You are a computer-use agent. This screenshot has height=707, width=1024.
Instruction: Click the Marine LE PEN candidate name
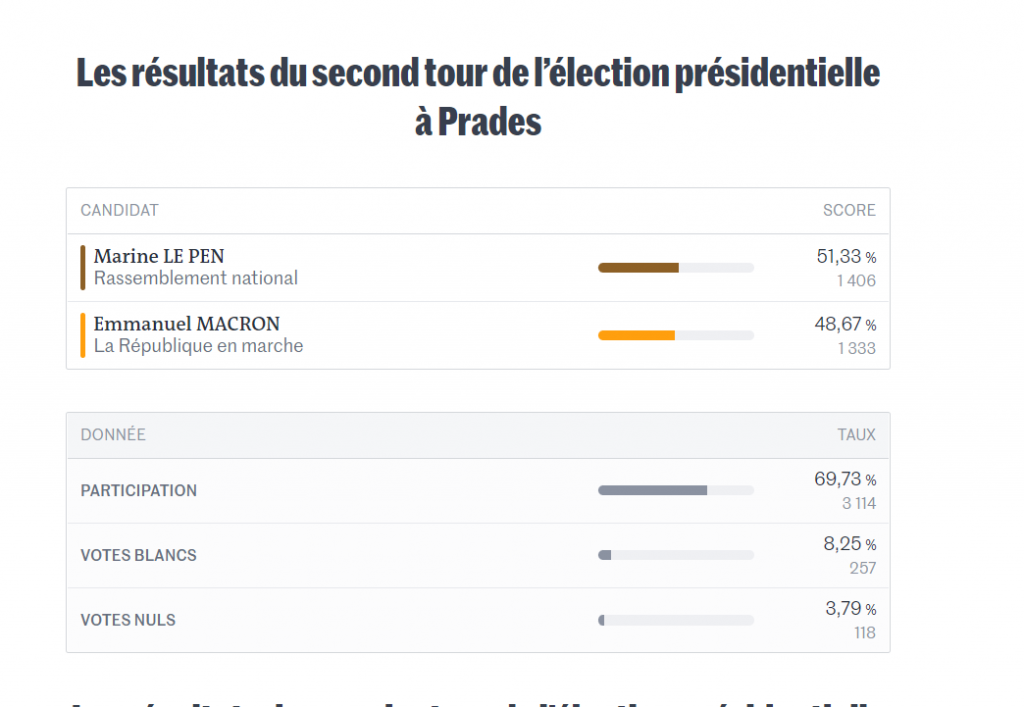(159, 257)
